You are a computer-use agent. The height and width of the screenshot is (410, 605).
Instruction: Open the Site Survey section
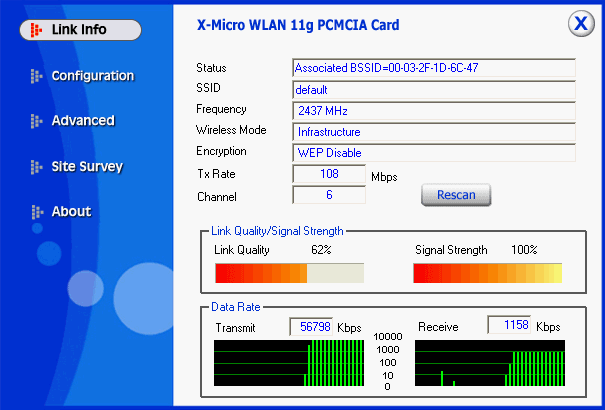click(87, 167)
